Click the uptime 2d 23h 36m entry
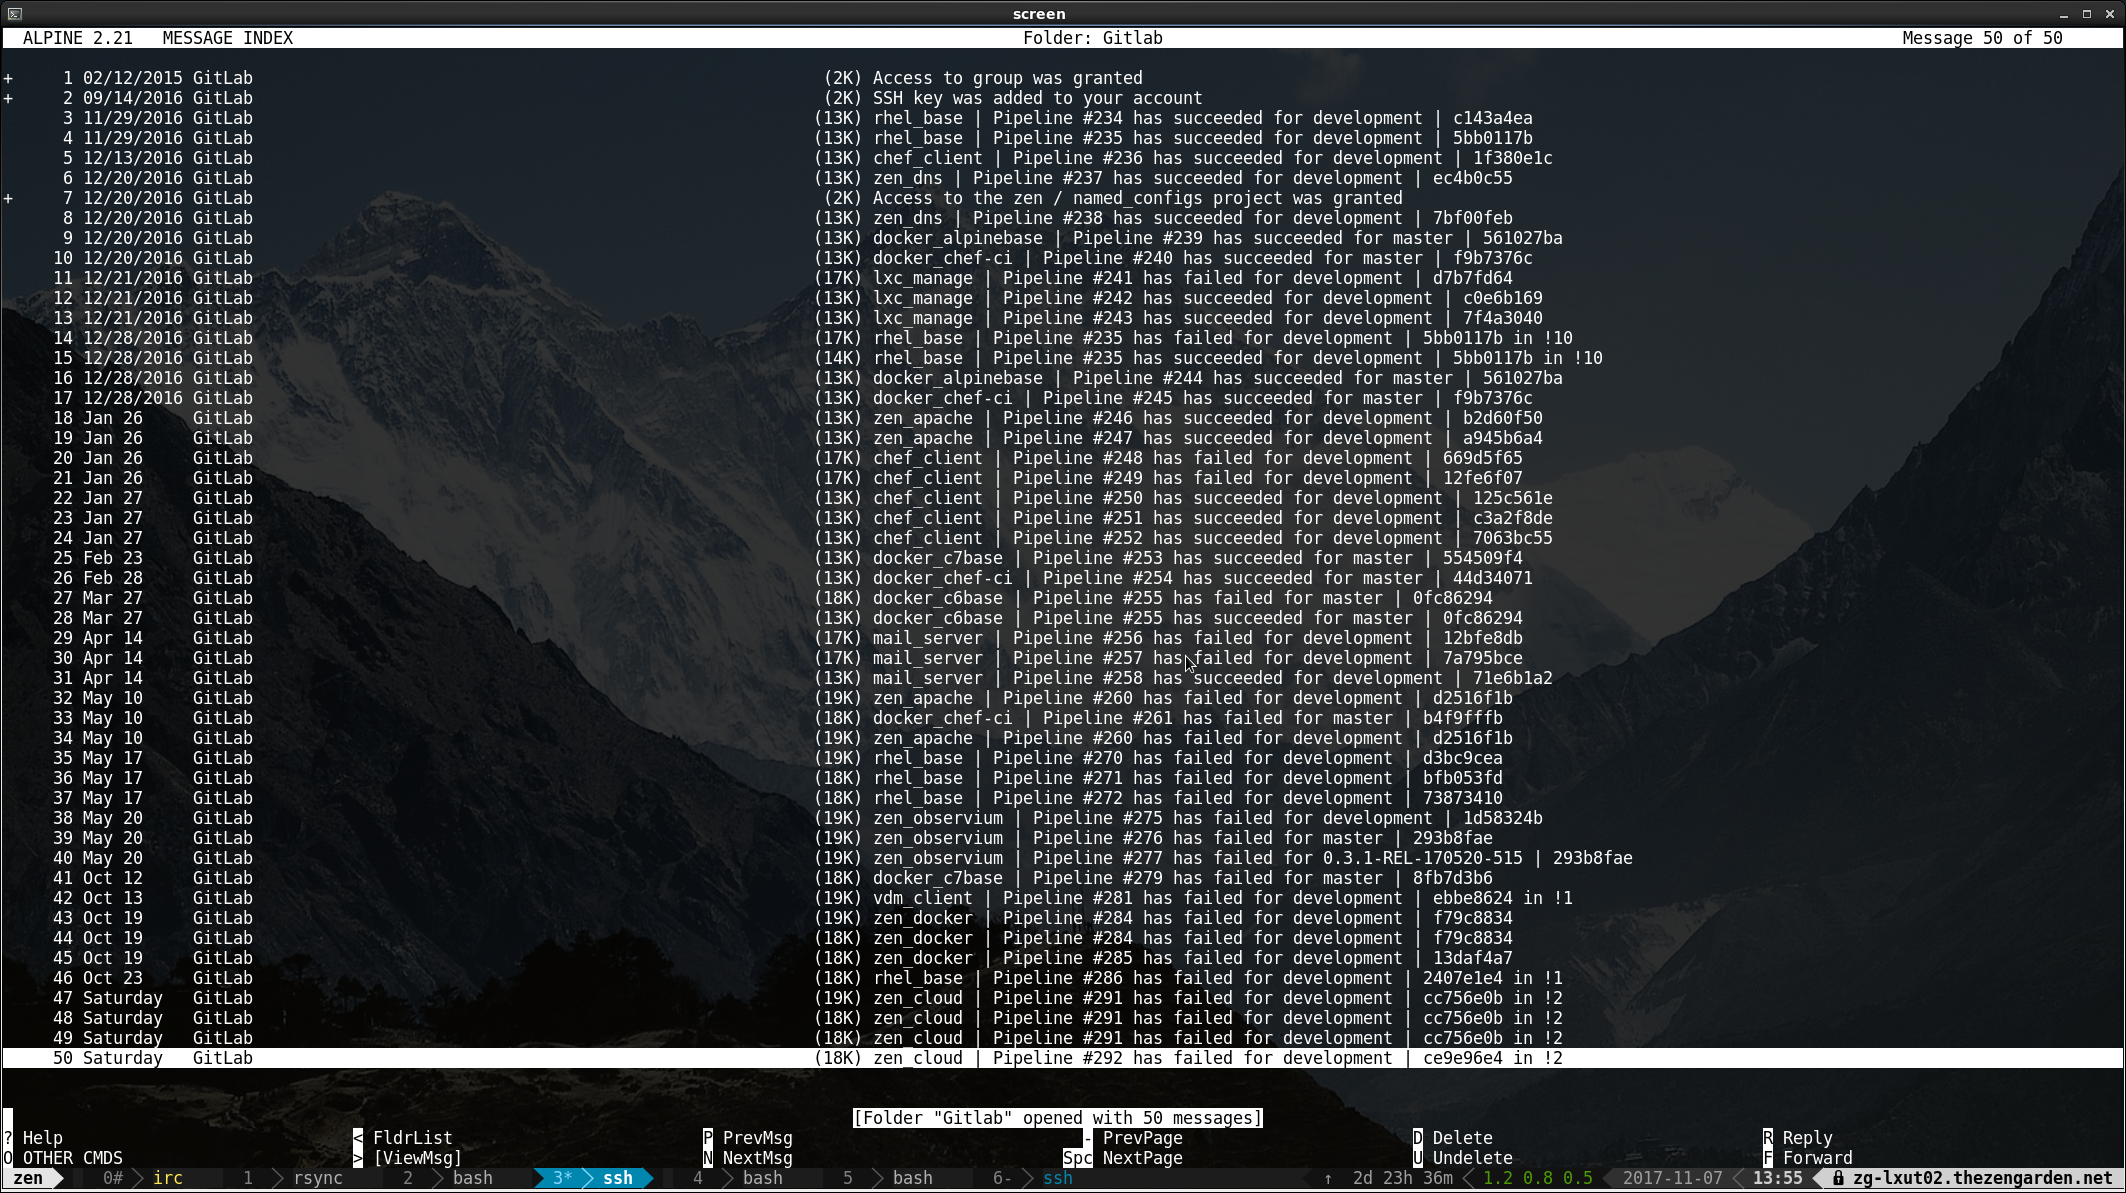The image size is (2126, 1193). [1403, 1178]
